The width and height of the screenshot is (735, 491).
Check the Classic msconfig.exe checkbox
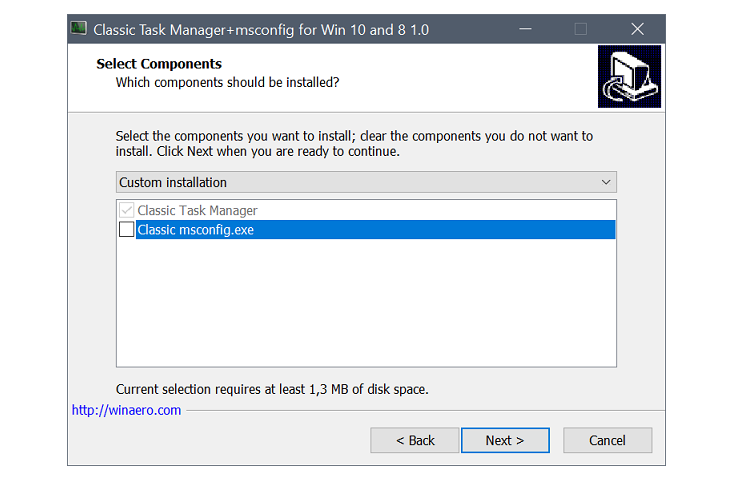pos(126,230)
